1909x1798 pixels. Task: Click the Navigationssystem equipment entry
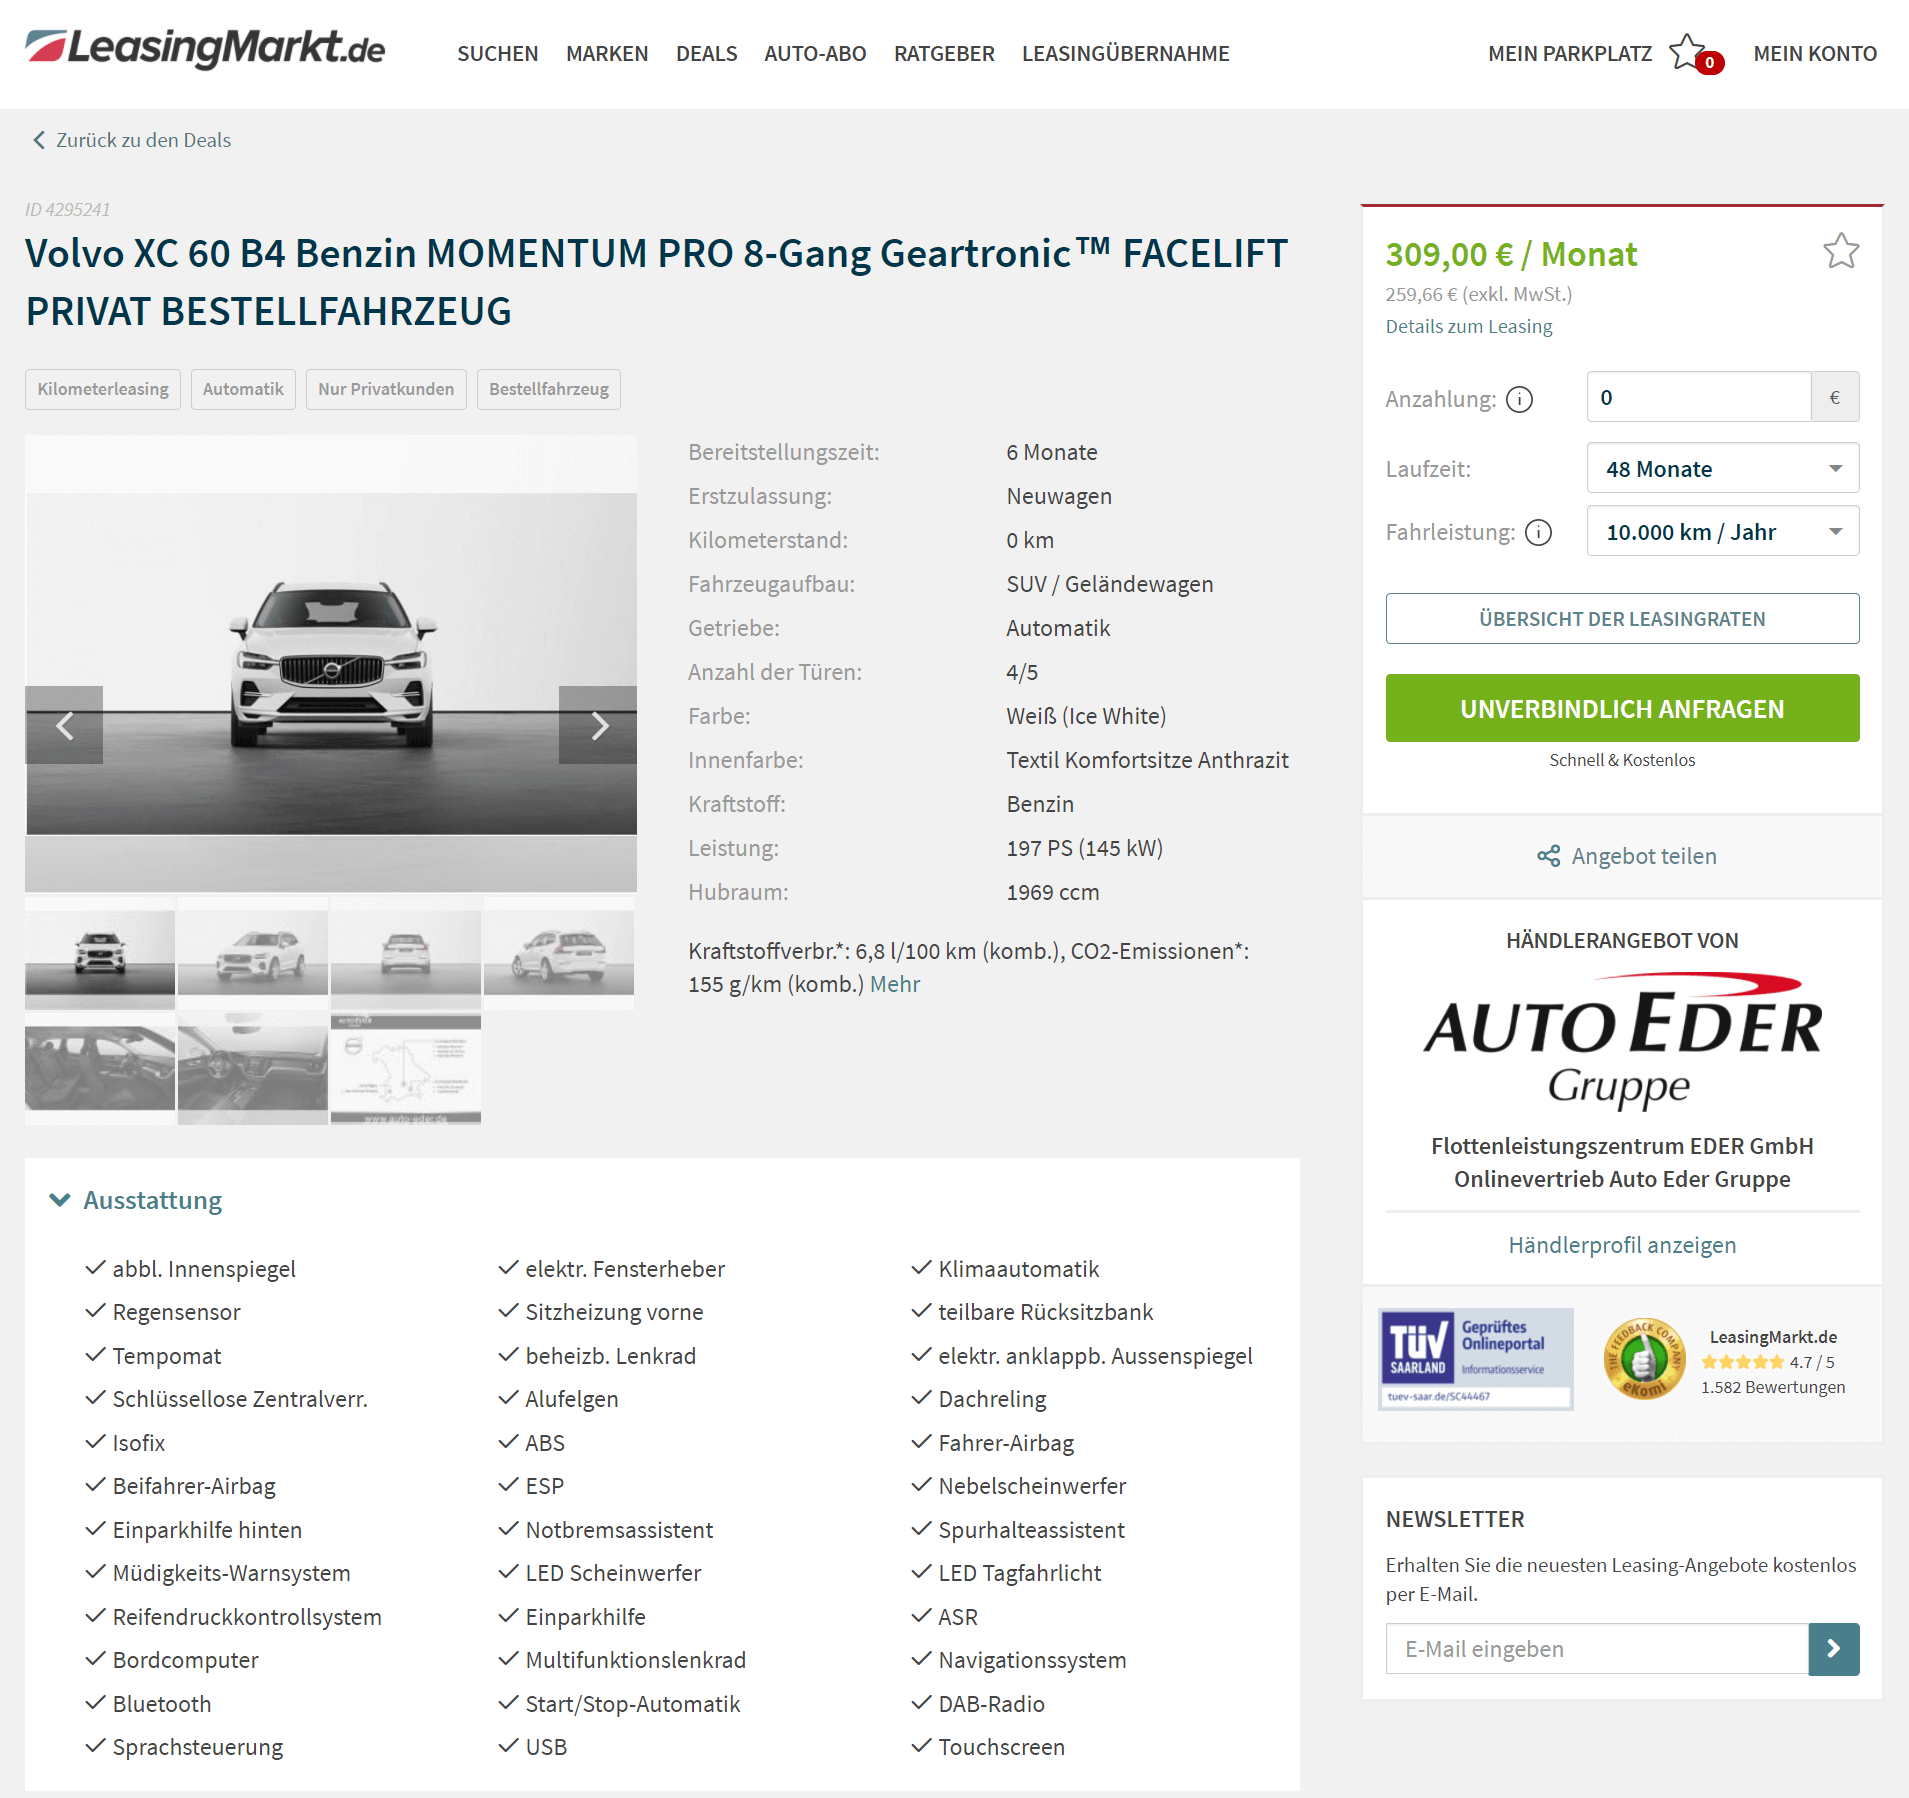point(1032,1660)
